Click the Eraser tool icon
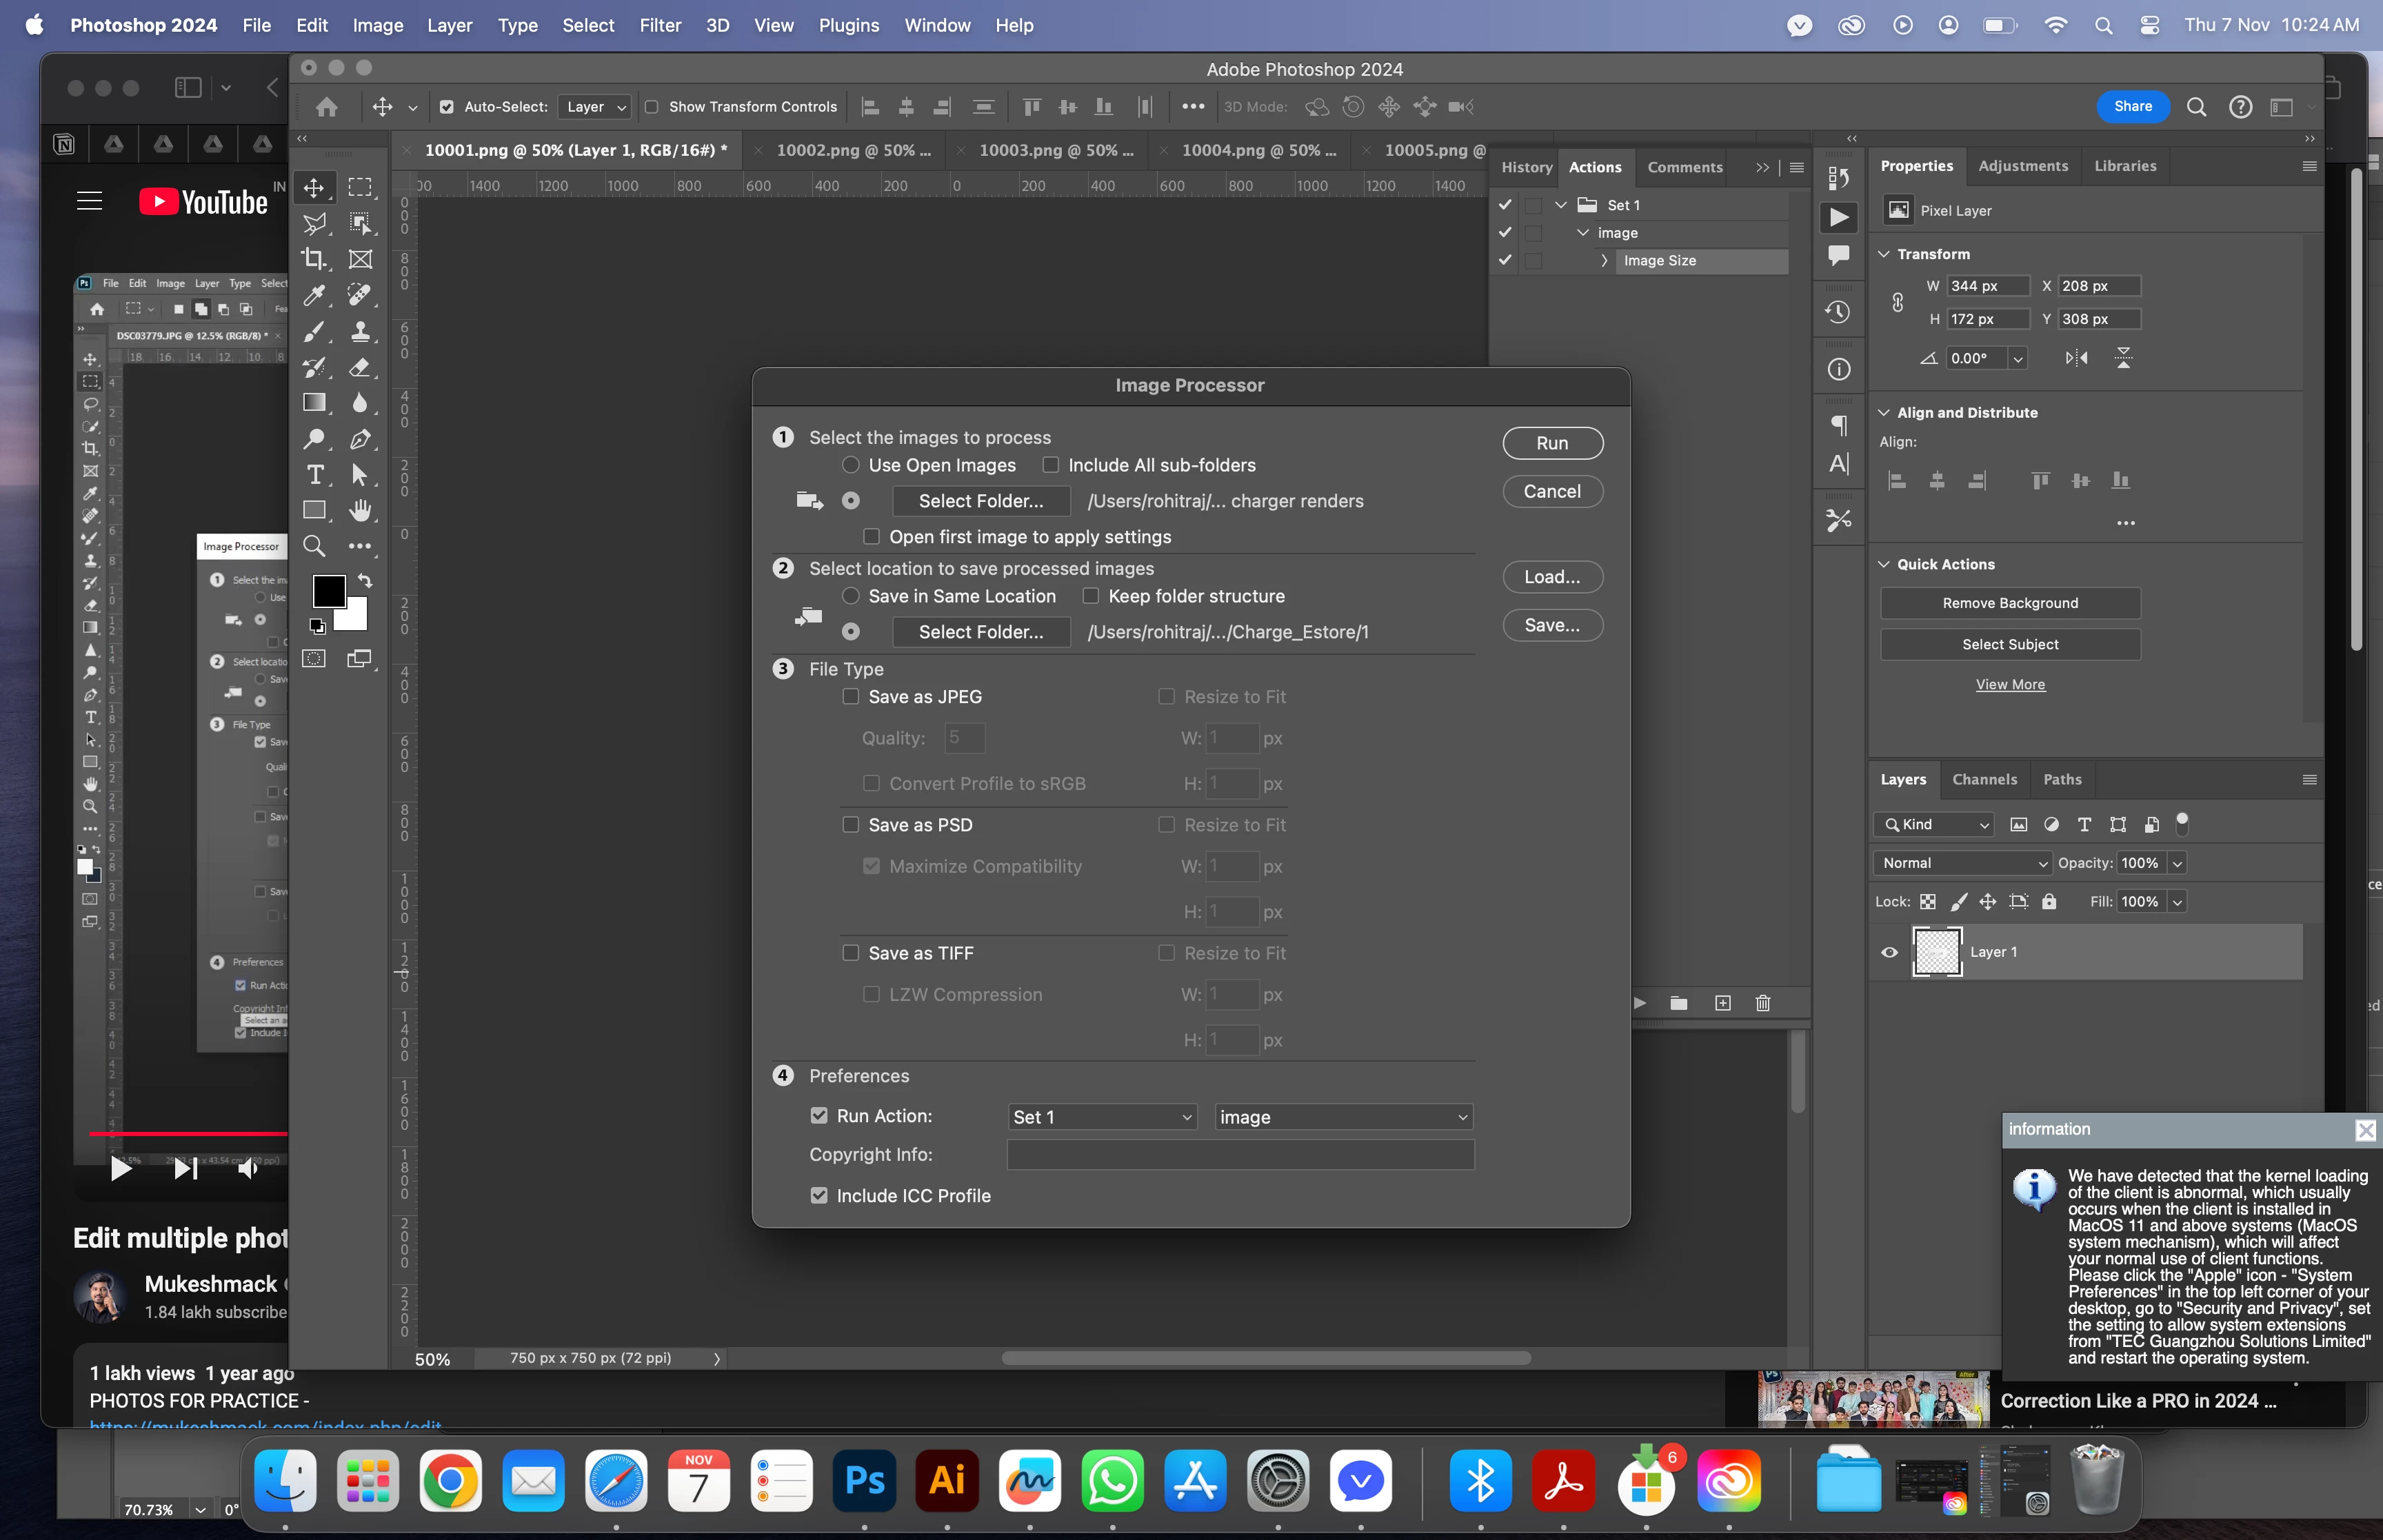 [360, 367]
